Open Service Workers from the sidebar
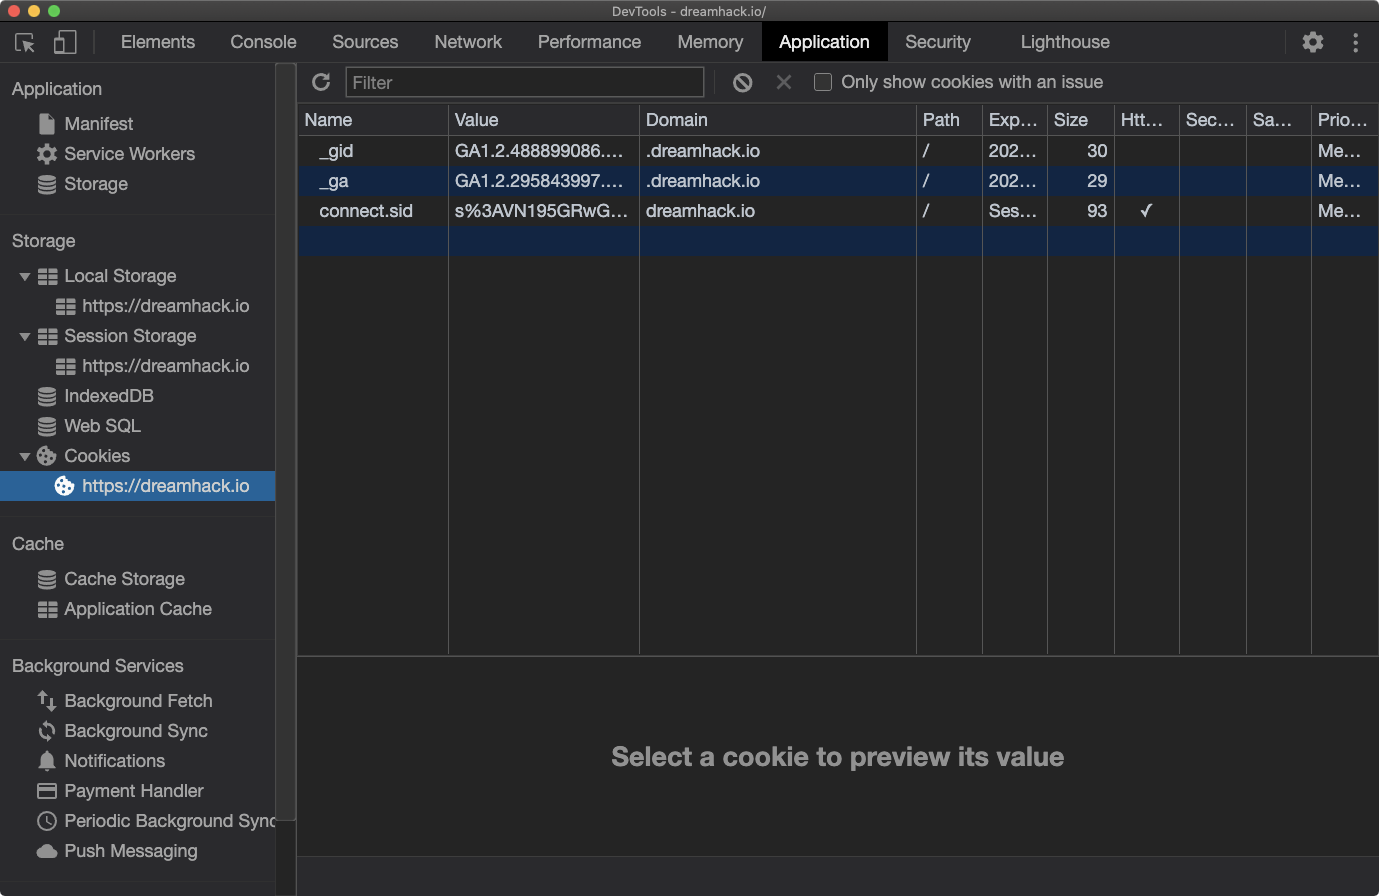 [x=129, y=154]
